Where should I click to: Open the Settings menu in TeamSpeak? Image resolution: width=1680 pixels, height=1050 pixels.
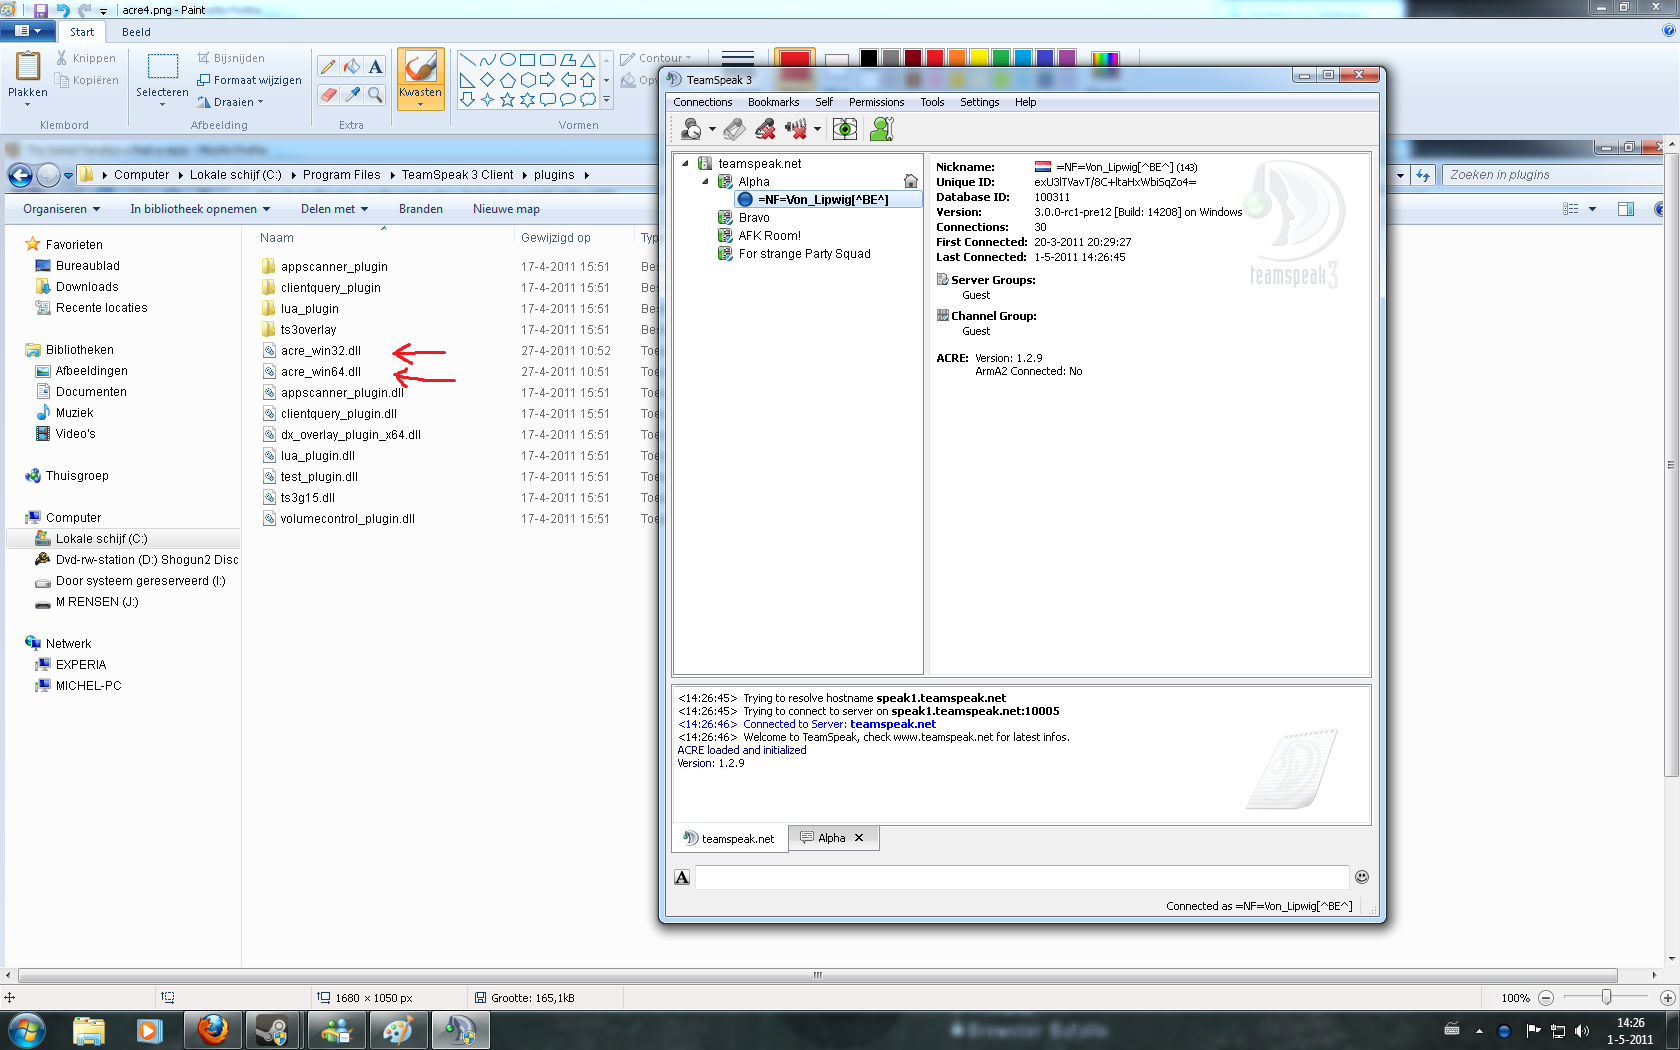[980, 102]
